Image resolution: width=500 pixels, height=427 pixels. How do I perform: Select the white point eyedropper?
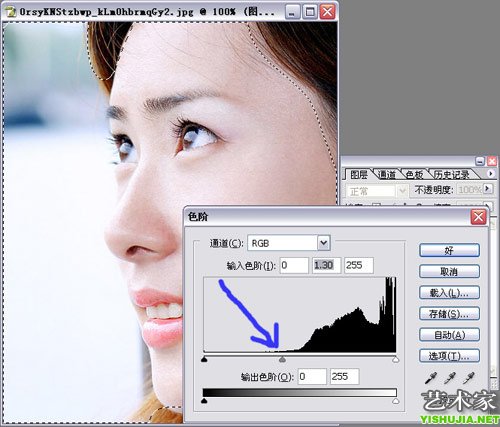coord(469,378)
